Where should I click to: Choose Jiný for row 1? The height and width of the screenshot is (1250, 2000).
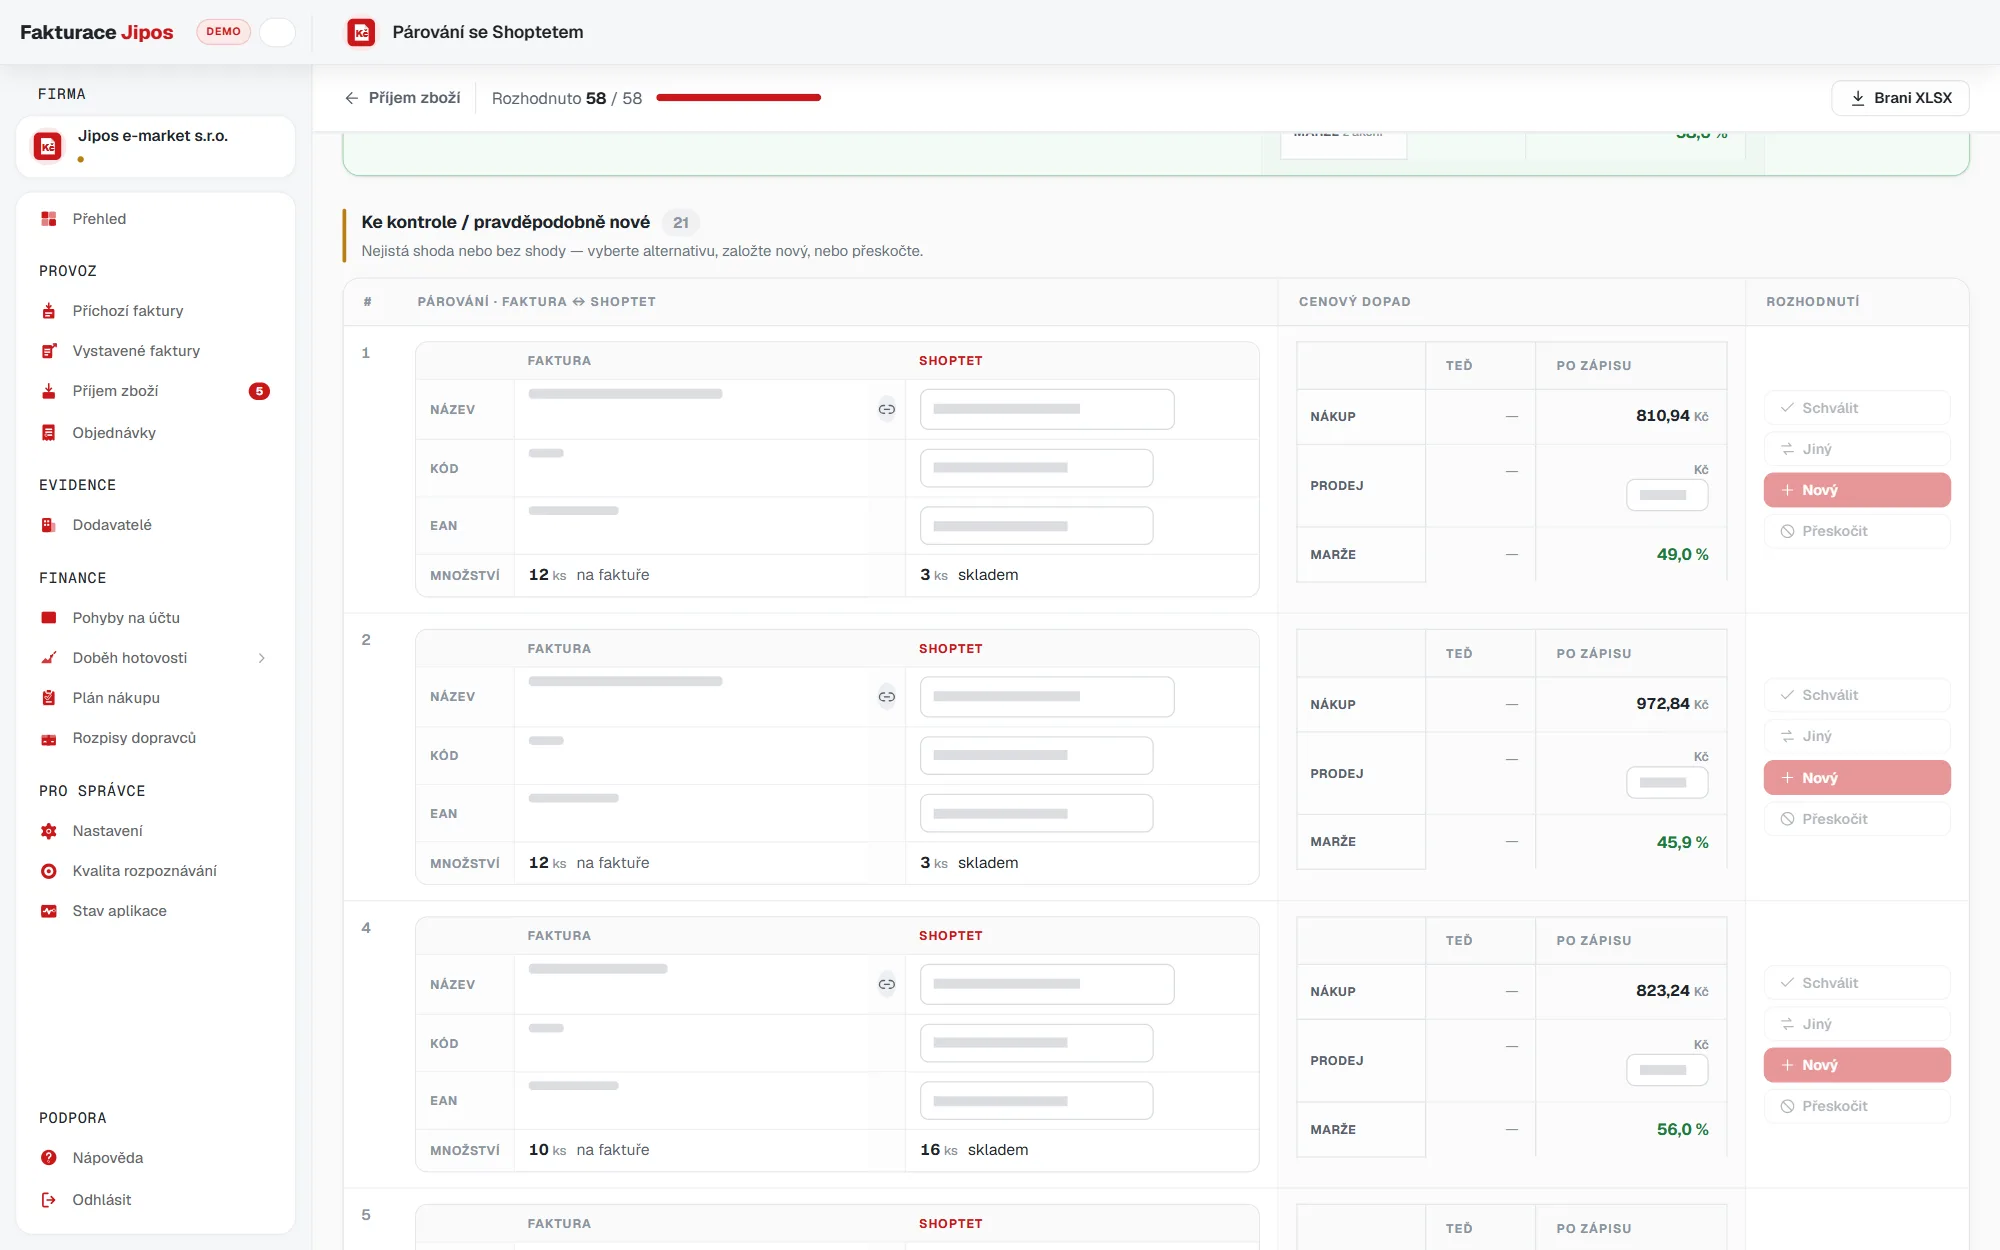click(x=1857, y=449)
